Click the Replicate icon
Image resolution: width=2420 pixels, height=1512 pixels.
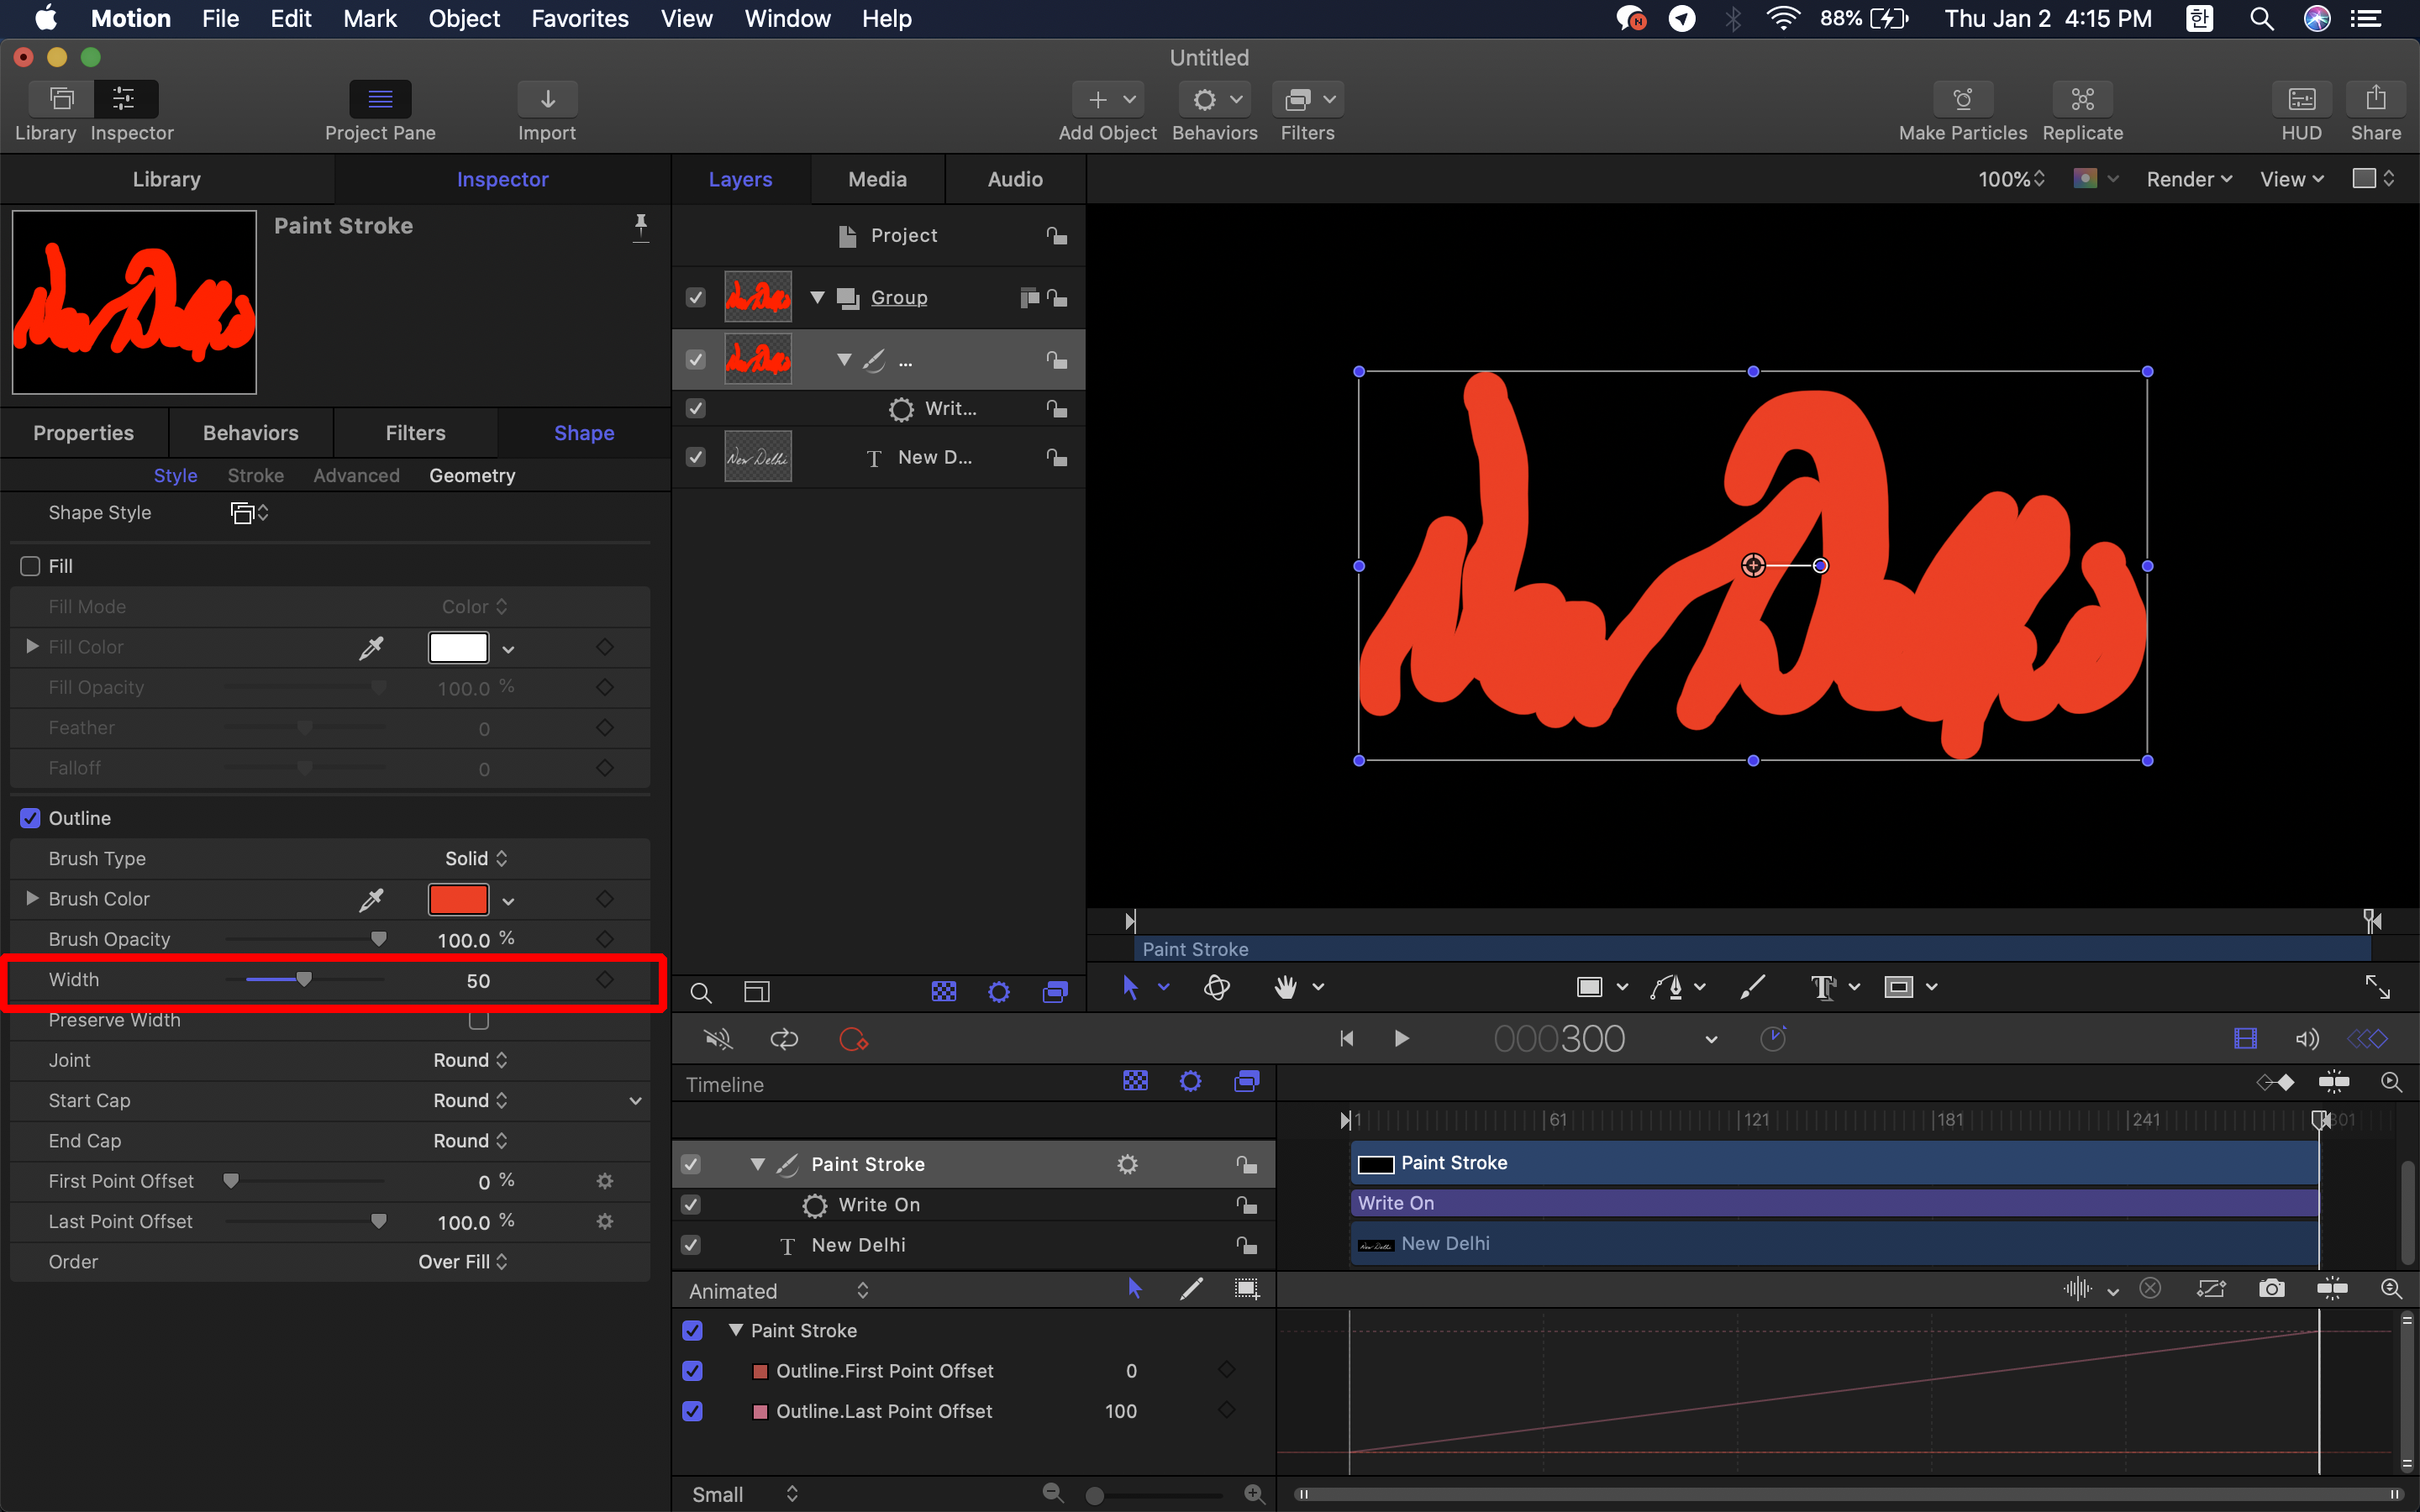2082,100
